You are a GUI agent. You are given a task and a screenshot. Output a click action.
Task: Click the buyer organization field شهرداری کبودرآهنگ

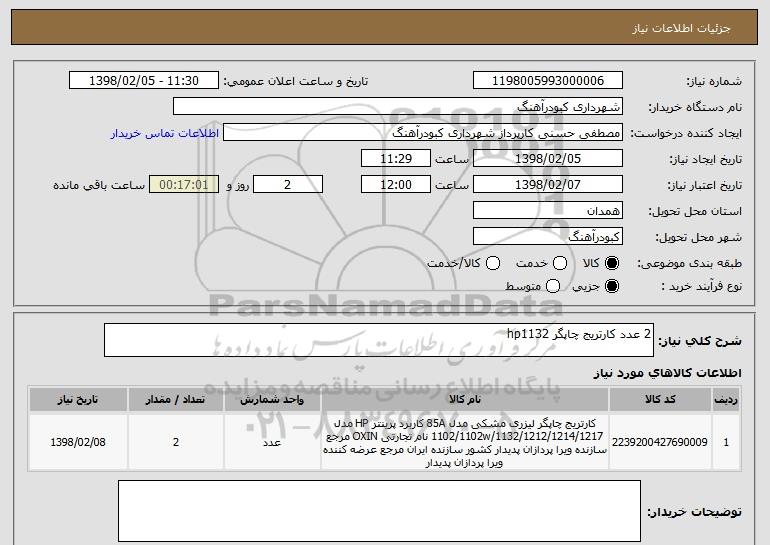click(398, 107)
